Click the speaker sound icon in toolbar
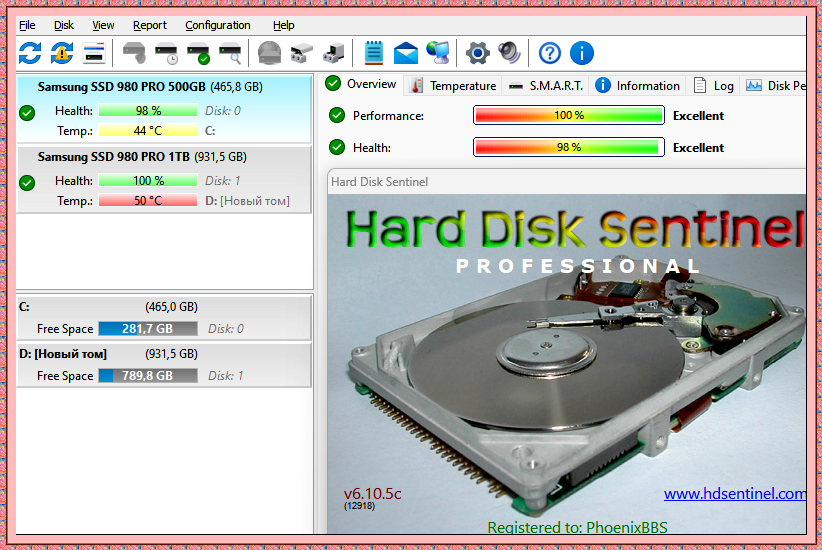822x550 pixels. coord(509,52)
